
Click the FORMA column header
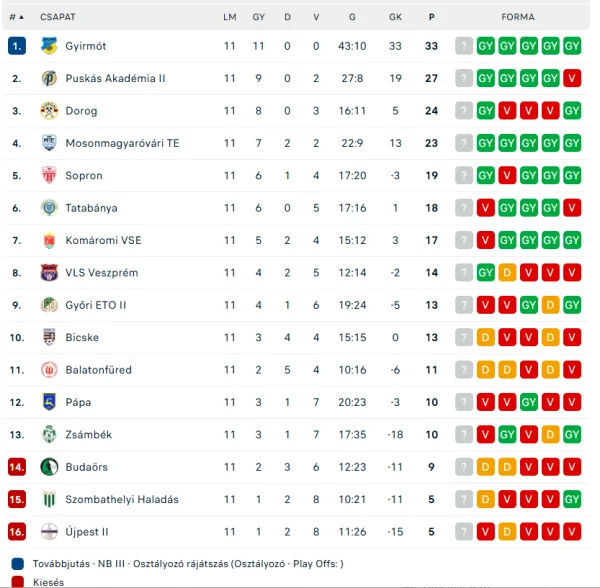pyautogui.click(x=518, y=17)
